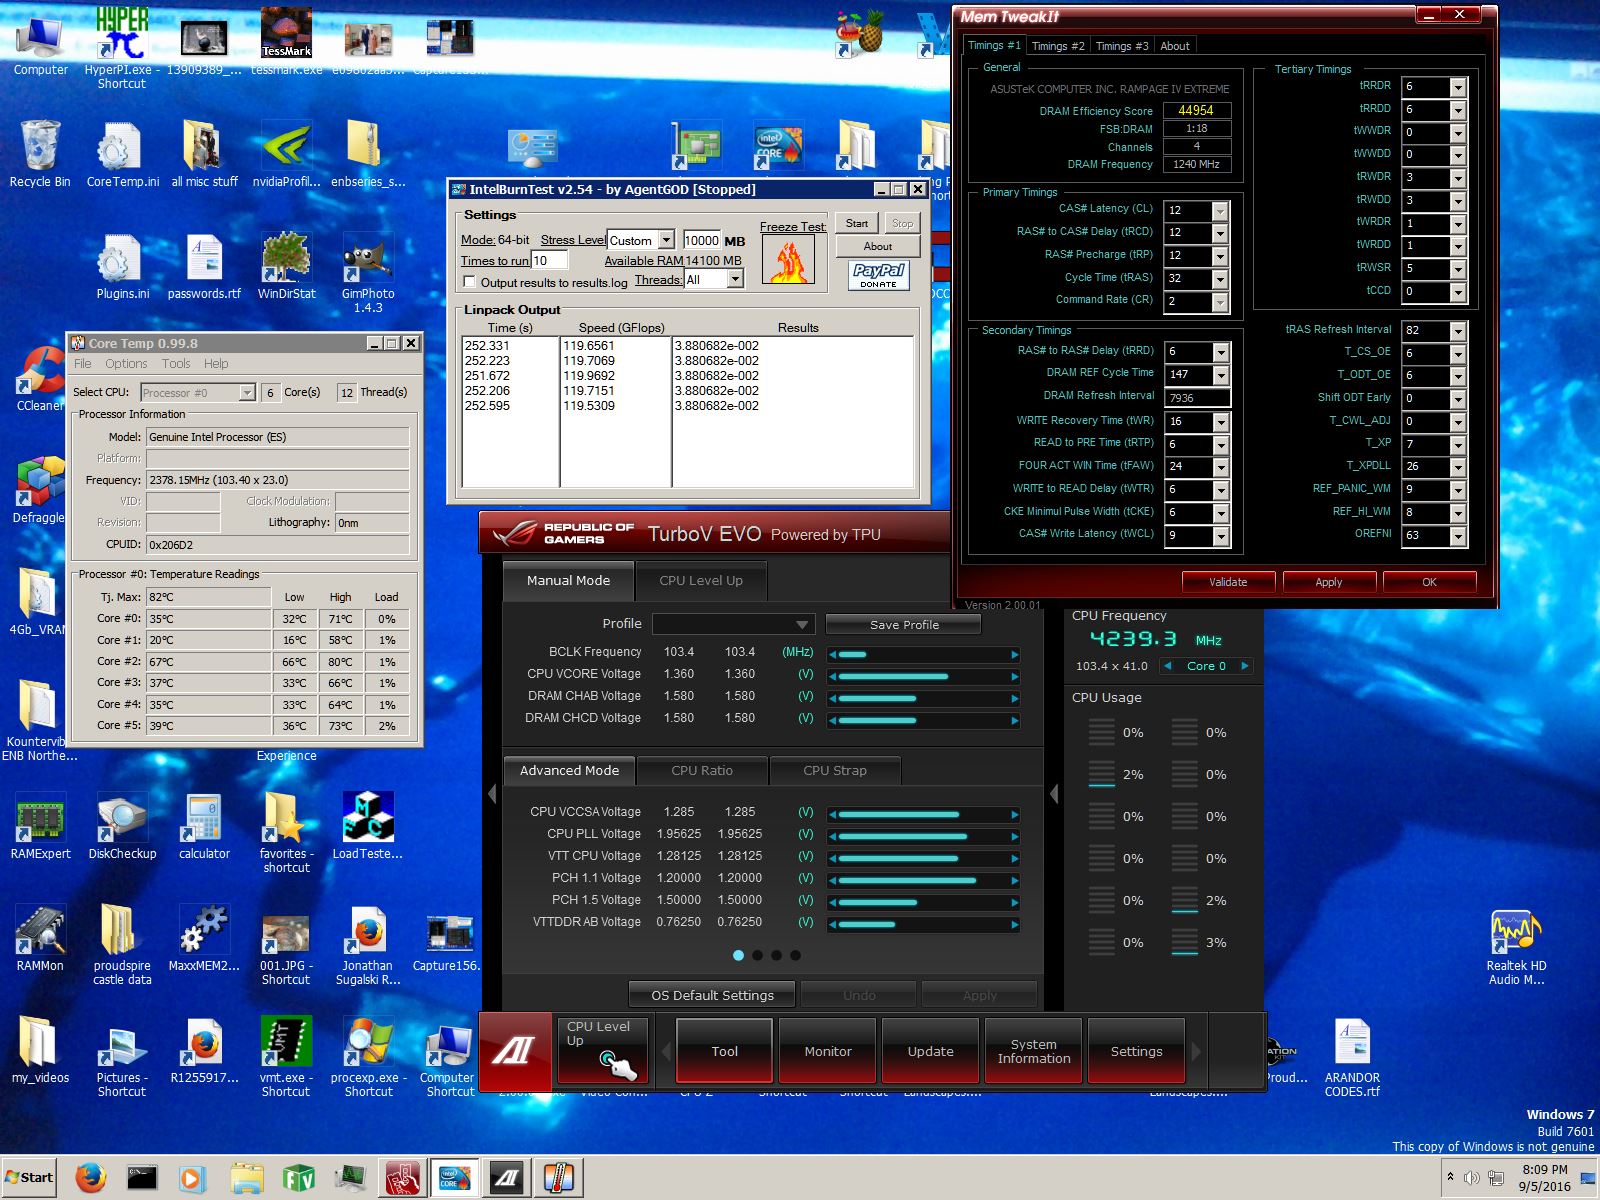Open Firefox from the taskbar

91,1178
